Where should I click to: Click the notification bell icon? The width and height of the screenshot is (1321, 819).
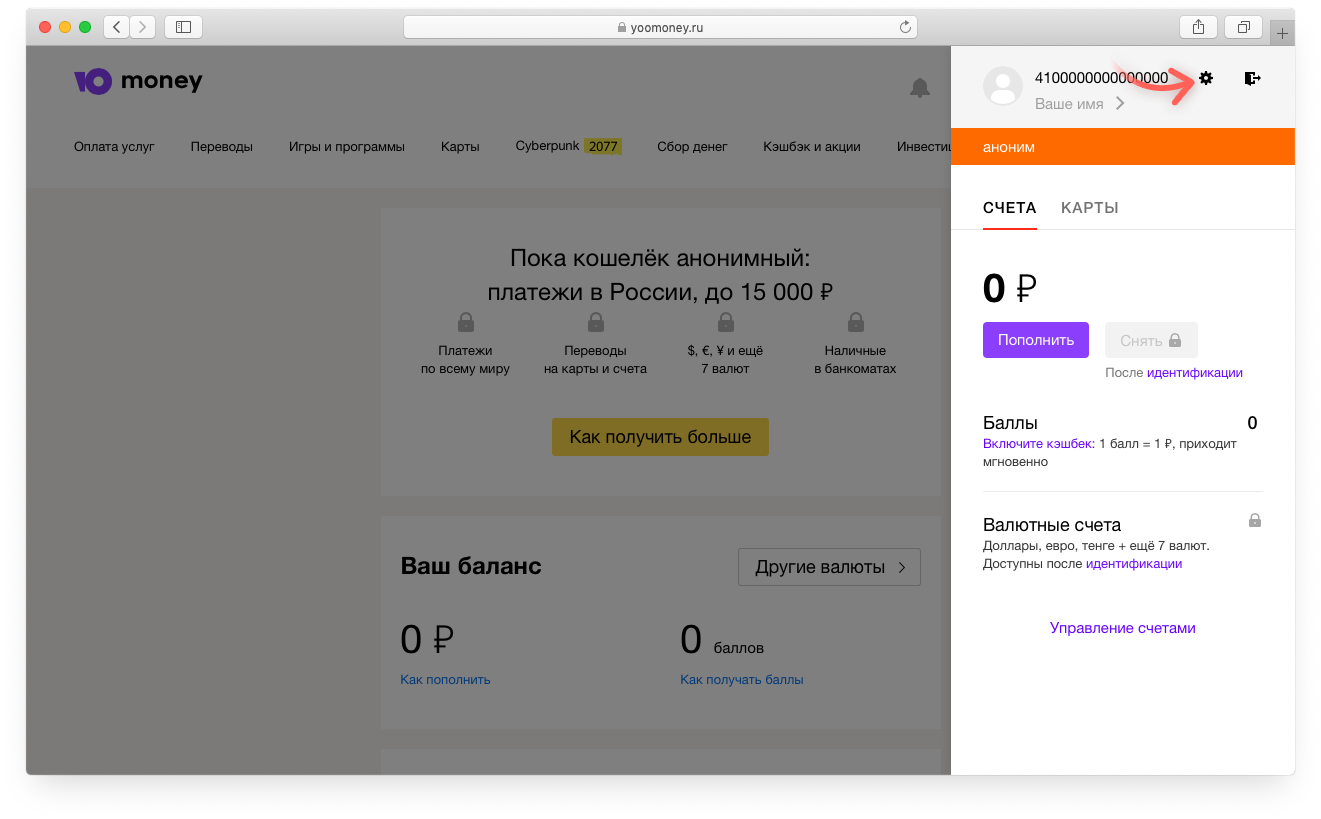919,88
